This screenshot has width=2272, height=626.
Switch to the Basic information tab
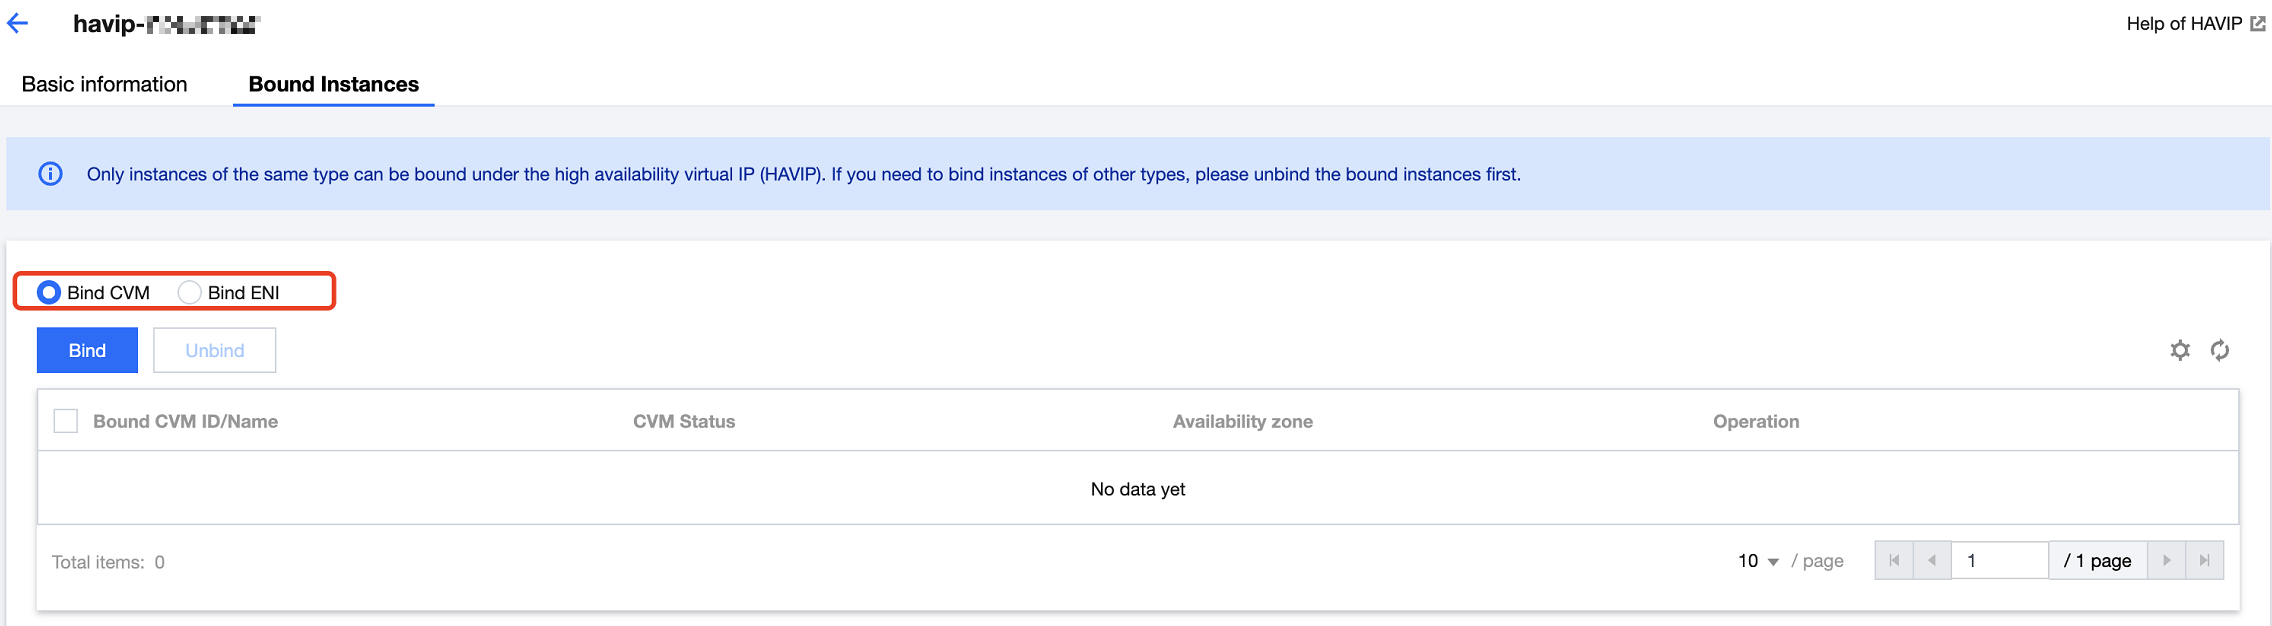click(105, 84)
